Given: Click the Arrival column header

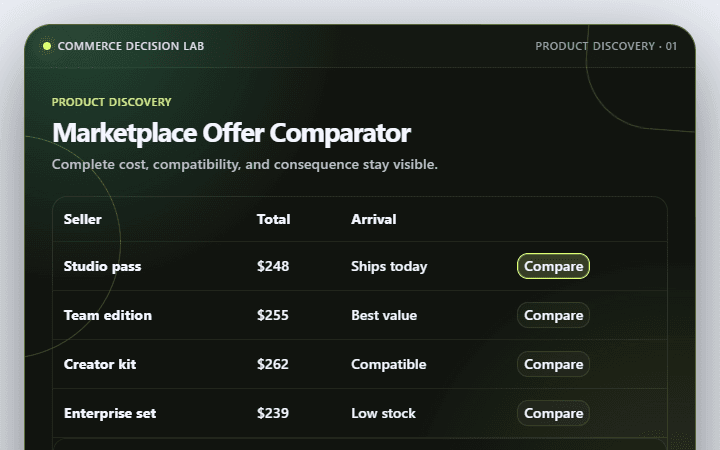Looking at the screenshot, I should [373, 219].
